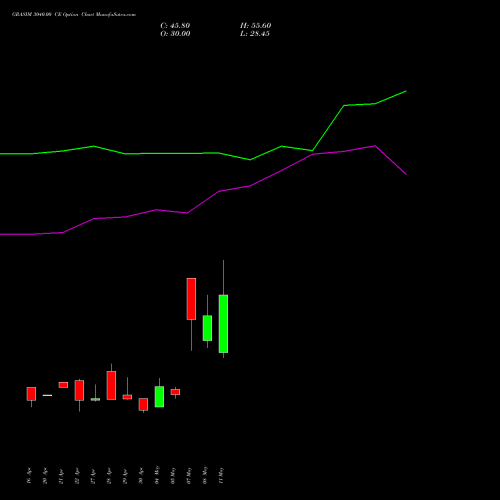Click the green indicator line
This screenshot has width=500, height=500.
click(218, 153)
